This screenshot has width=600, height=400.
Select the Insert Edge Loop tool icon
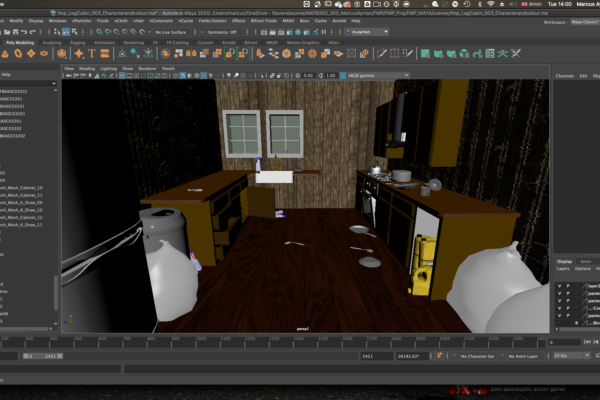[x=394, y=54]
